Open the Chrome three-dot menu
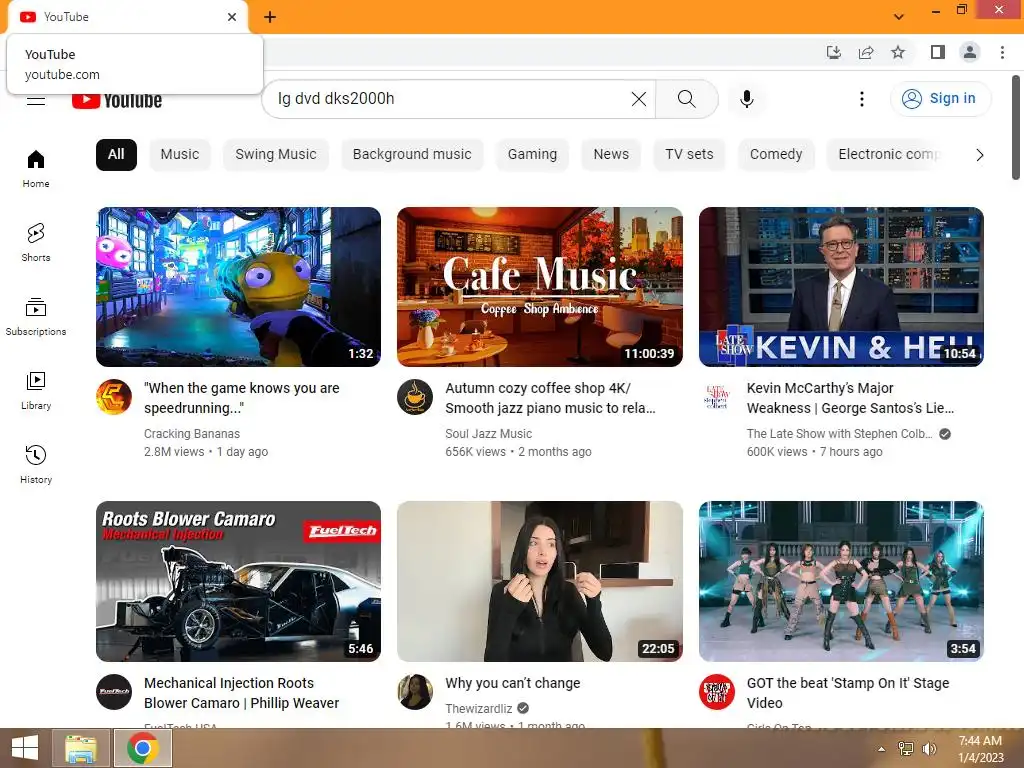1024x768 pixels. click(1002, 52)
